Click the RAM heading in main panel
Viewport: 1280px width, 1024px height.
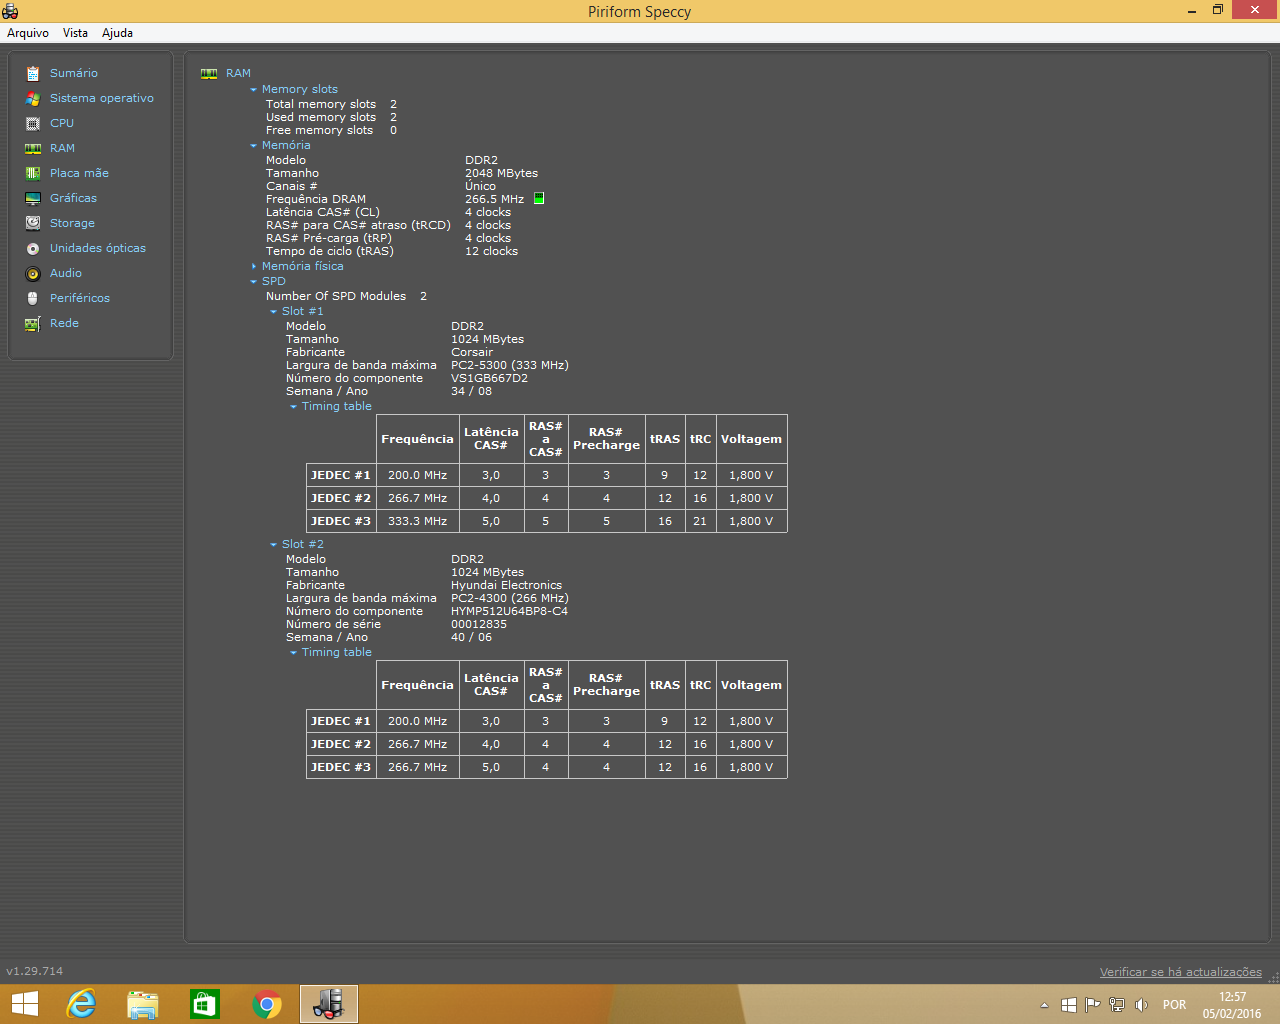pyautogui.click(x=238, y=73)
